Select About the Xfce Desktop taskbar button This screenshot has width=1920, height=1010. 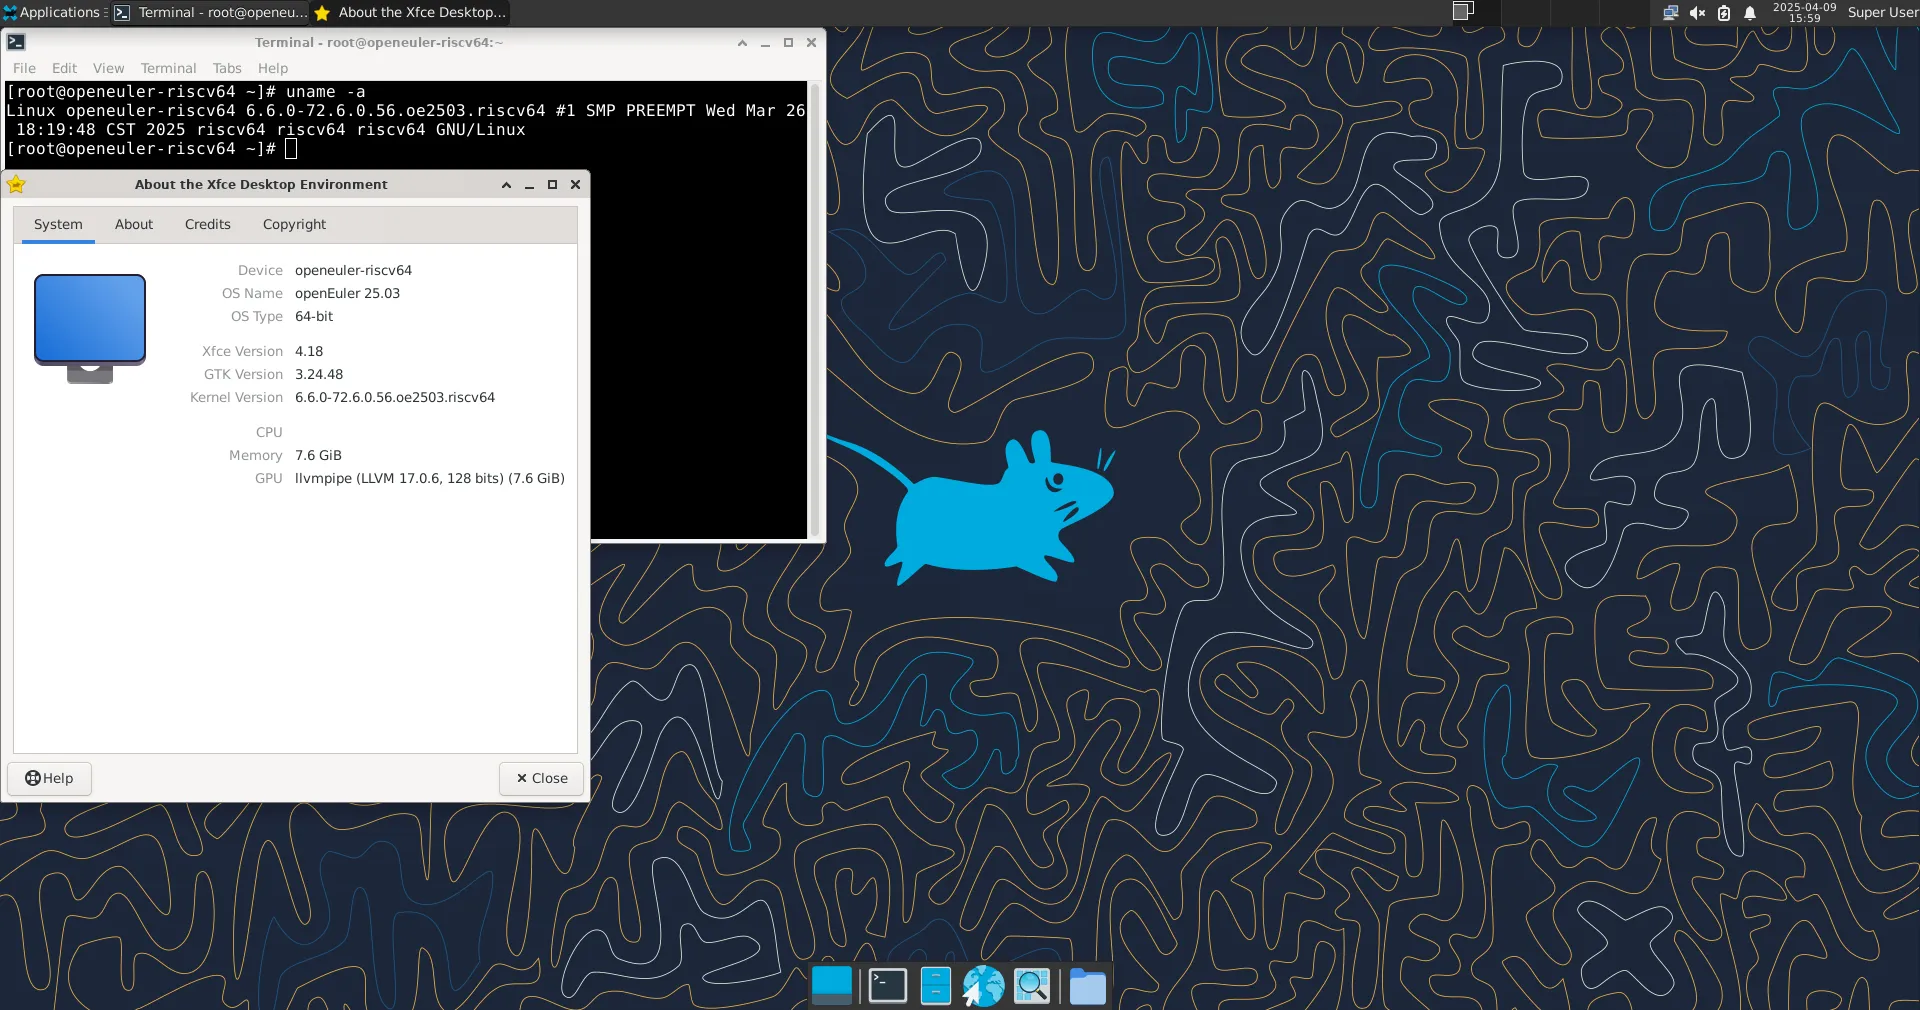click(x=410, y=12)
